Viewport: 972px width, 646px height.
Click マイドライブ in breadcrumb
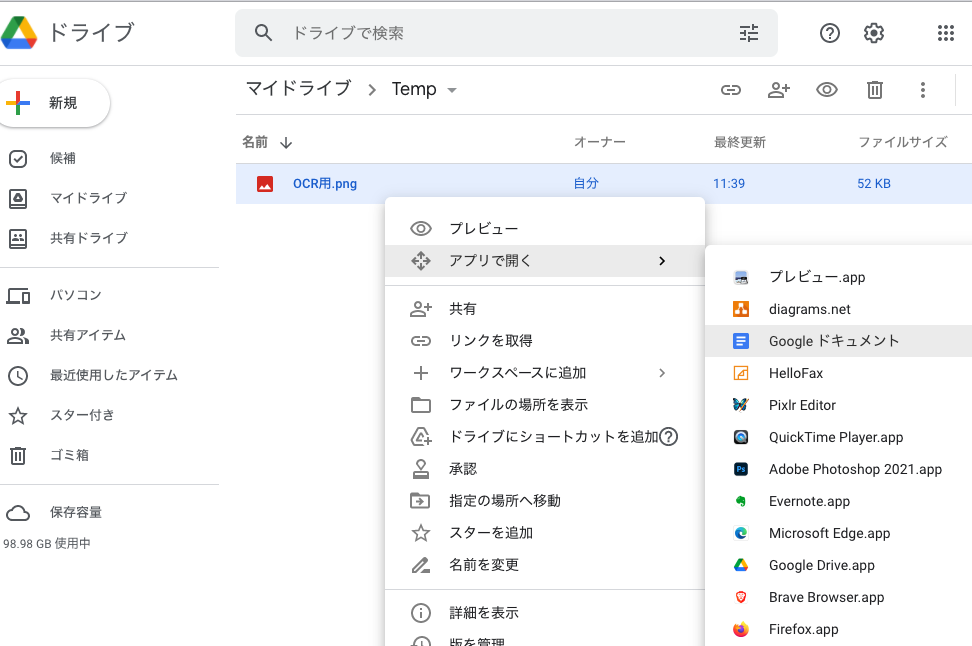[299, 89]
